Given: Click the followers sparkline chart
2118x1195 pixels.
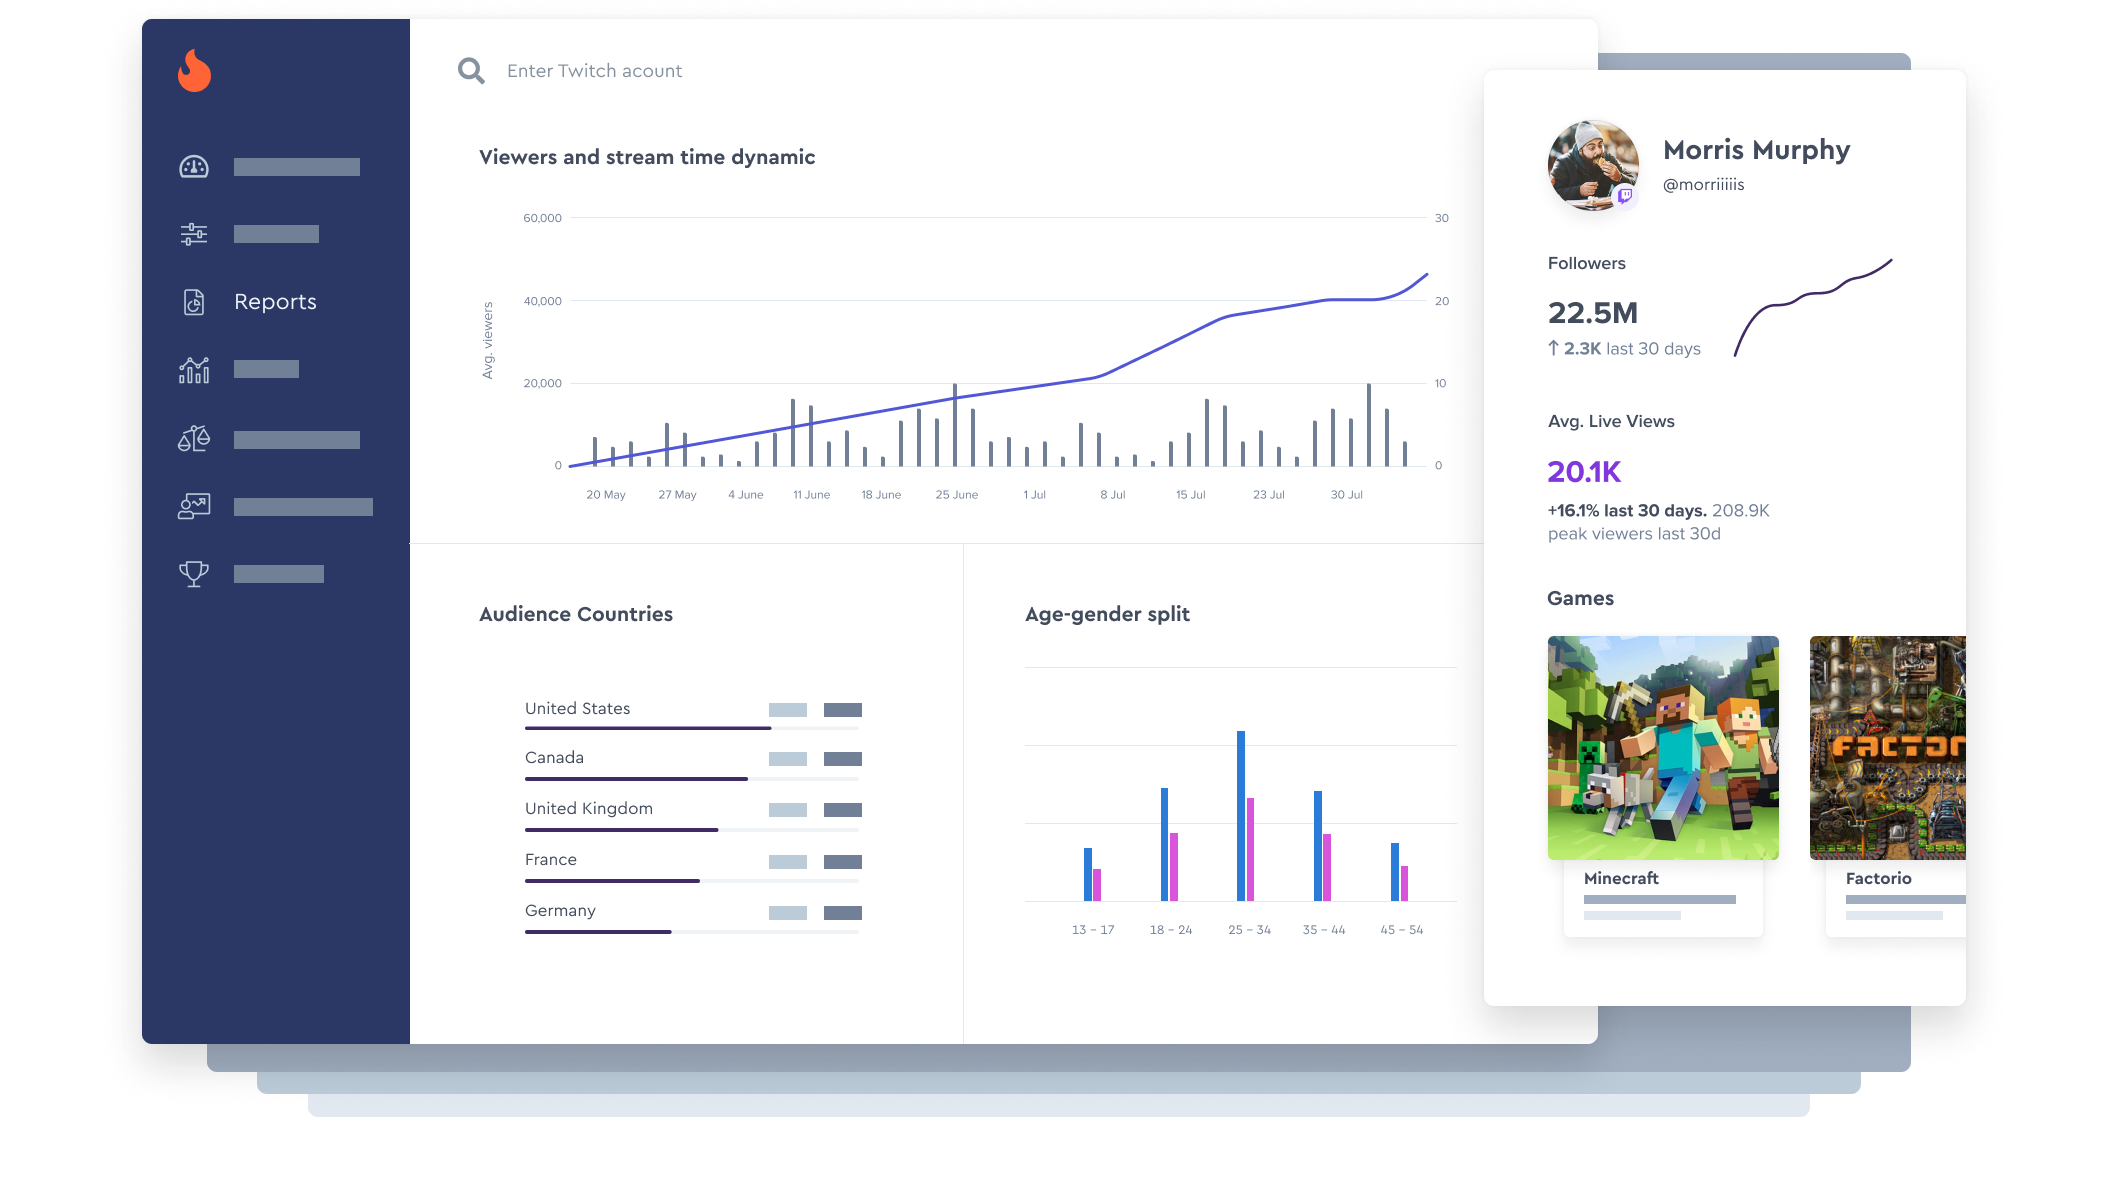Looking at the screenshot, I should 1812,307.
